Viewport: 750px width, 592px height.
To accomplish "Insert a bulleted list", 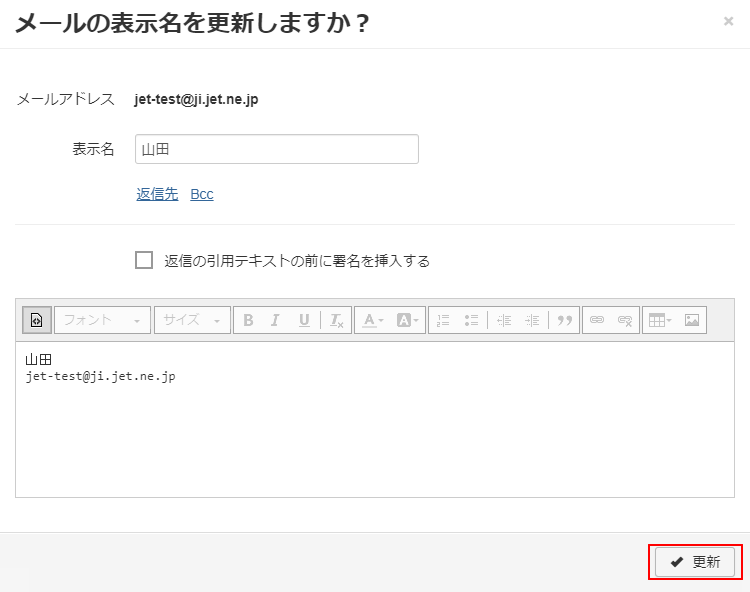I will pyautogui.click(x=471, y=320).
